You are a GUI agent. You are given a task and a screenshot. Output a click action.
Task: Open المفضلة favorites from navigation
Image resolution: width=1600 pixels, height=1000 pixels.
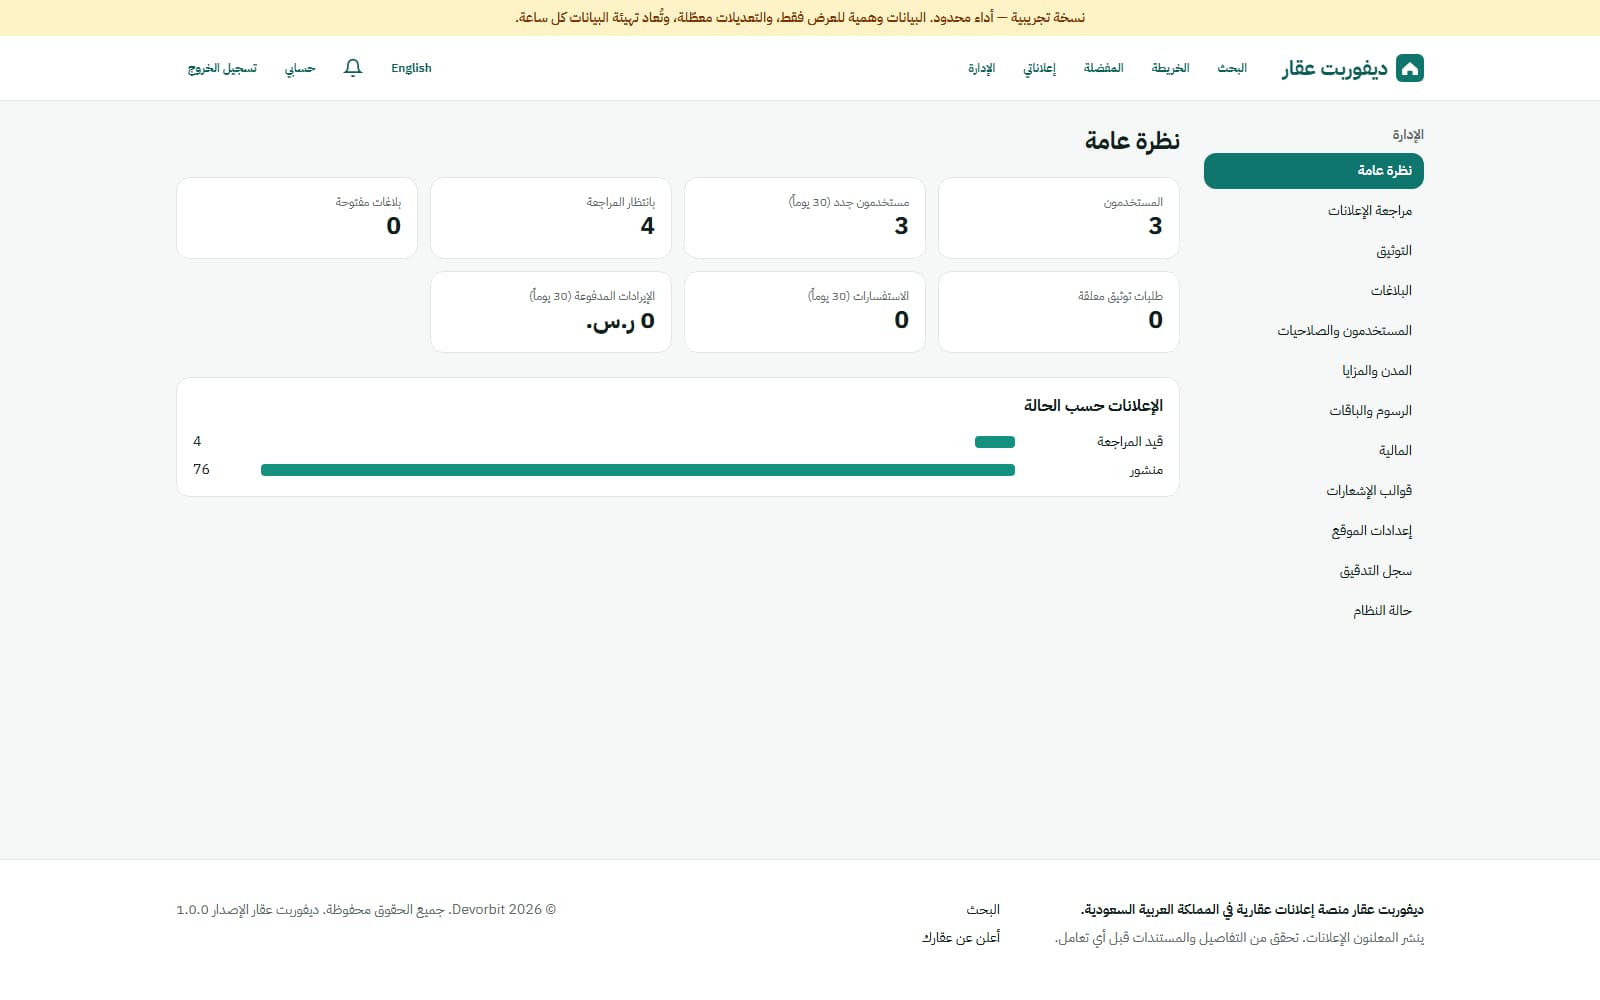[1104, 68]
